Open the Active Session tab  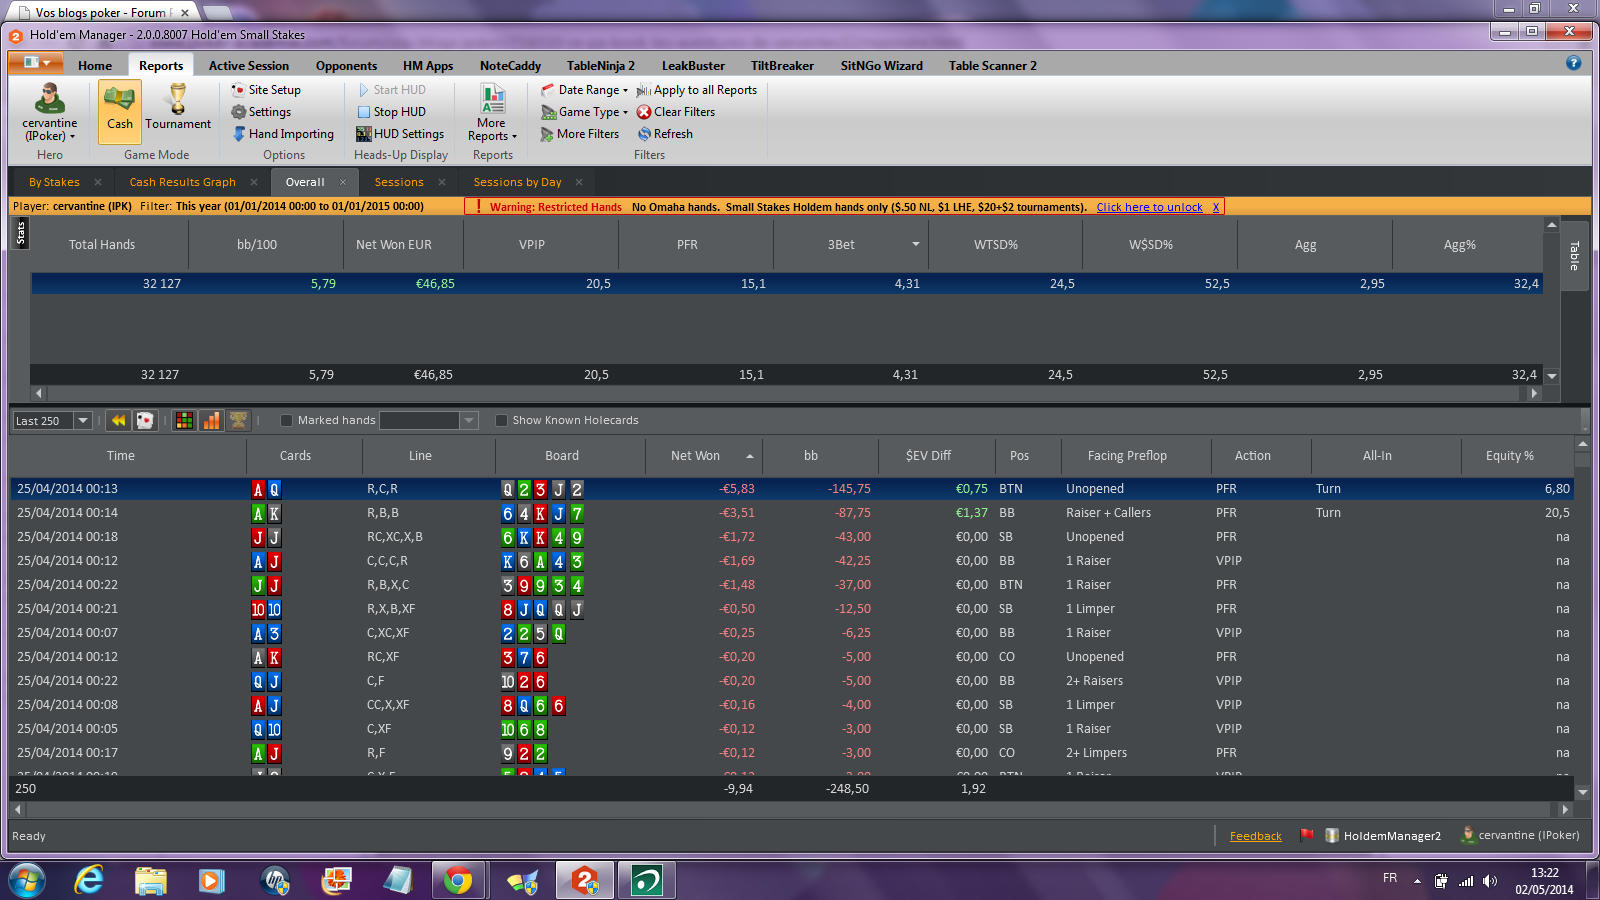coord(249,66)
